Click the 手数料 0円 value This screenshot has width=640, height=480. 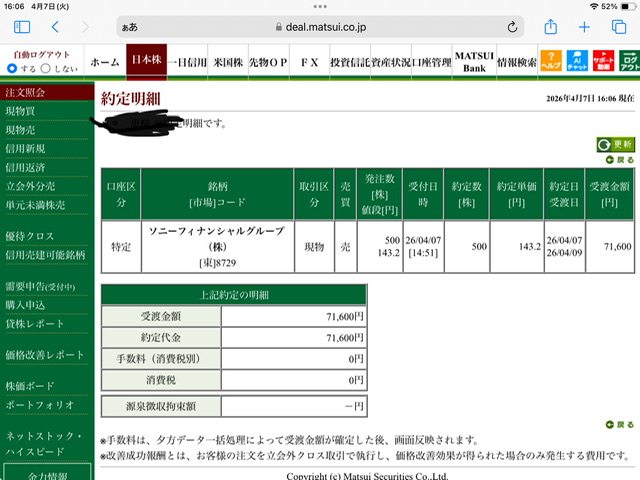pyautogui.click(x=356, y=359)
